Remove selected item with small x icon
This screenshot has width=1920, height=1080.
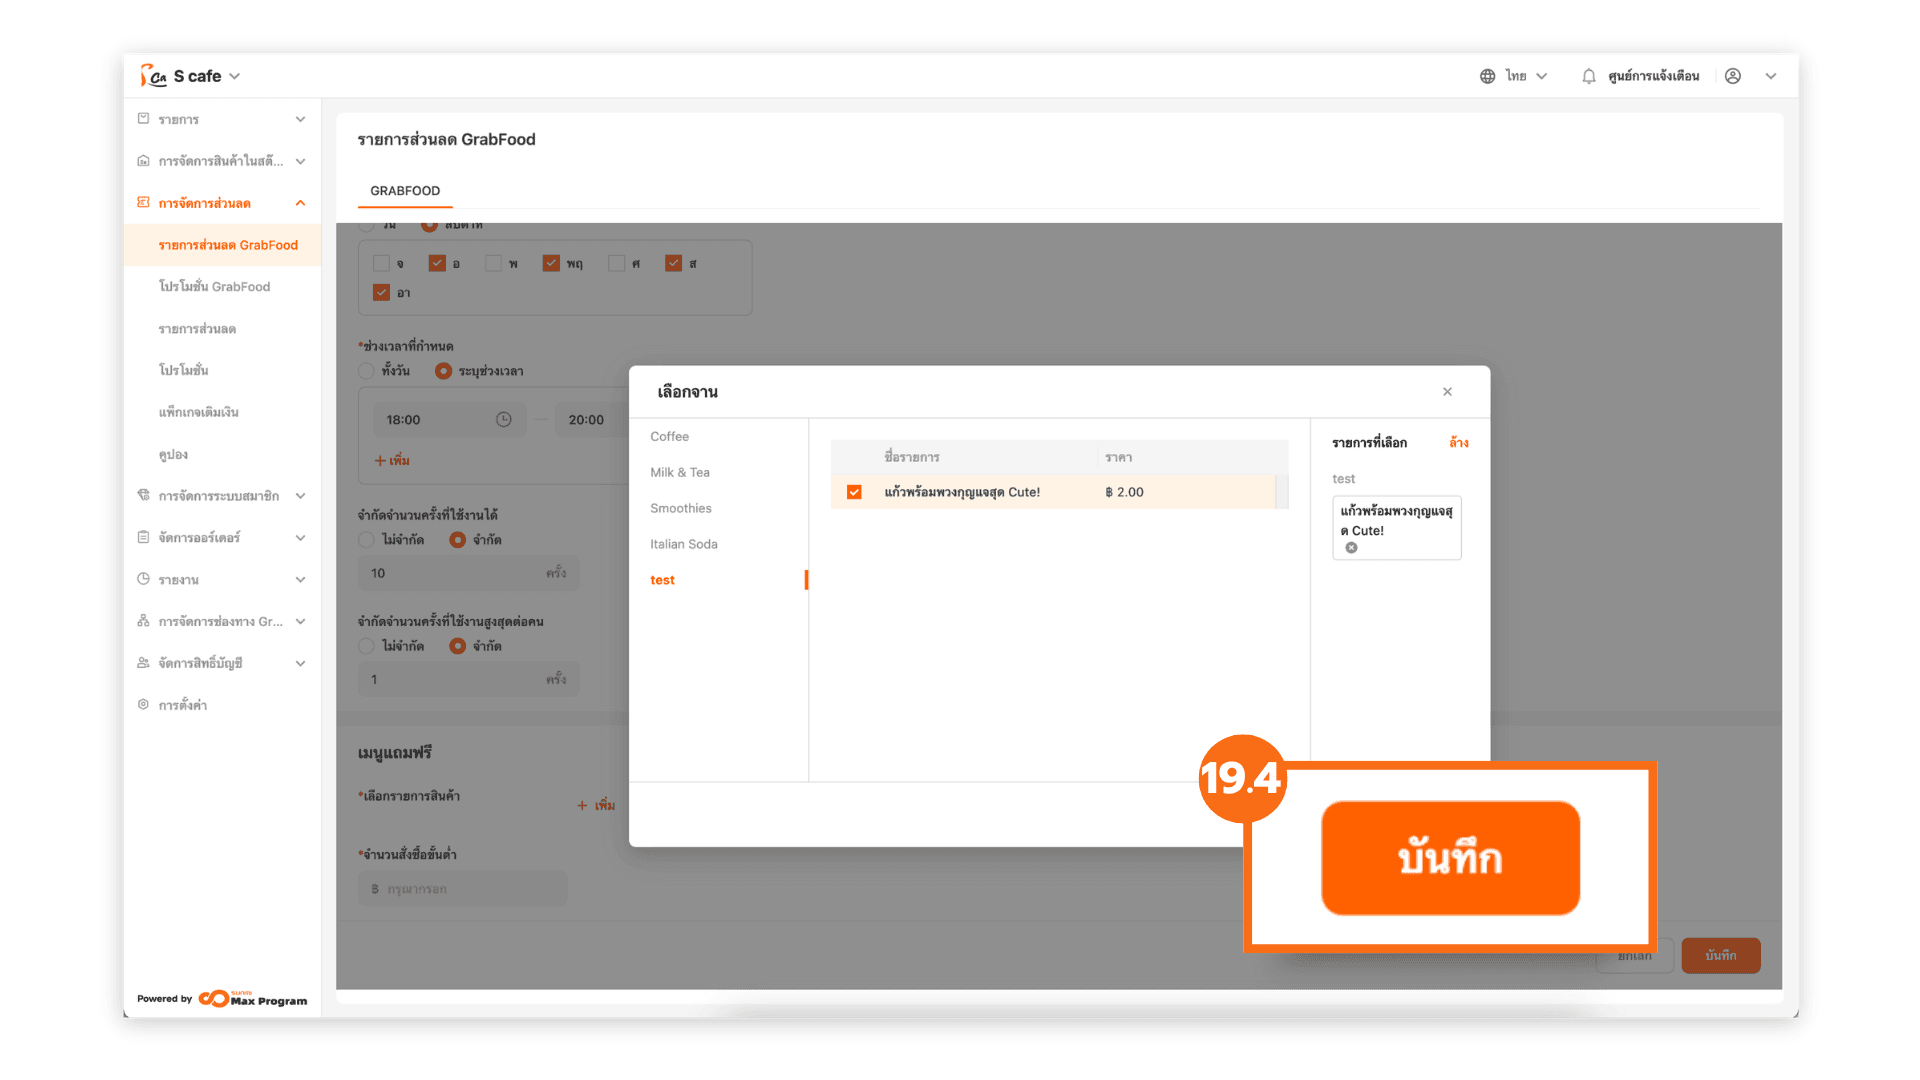pyautogui.click(x=1351, y=548)
